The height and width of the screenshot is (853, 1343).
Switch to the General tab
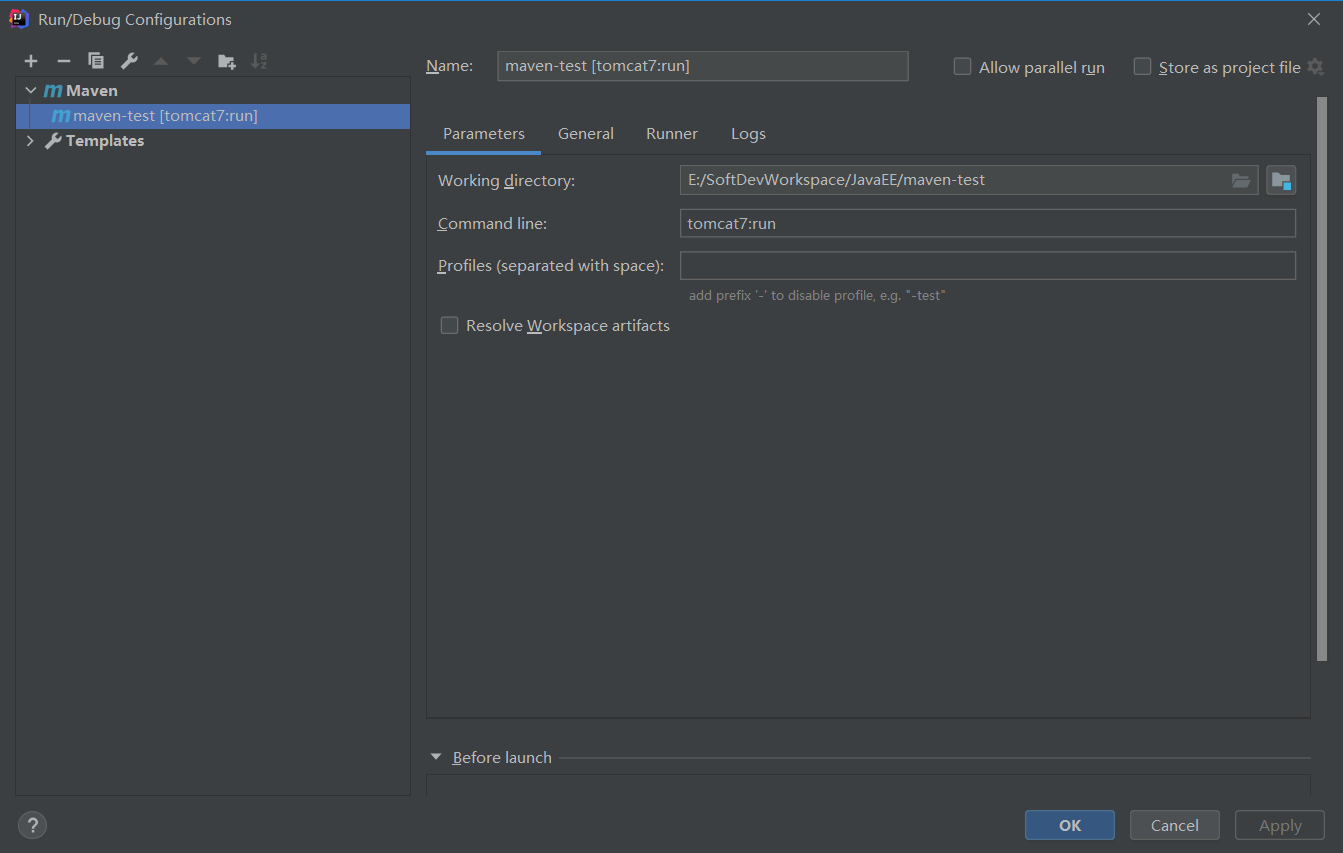(x=586, y=134)
